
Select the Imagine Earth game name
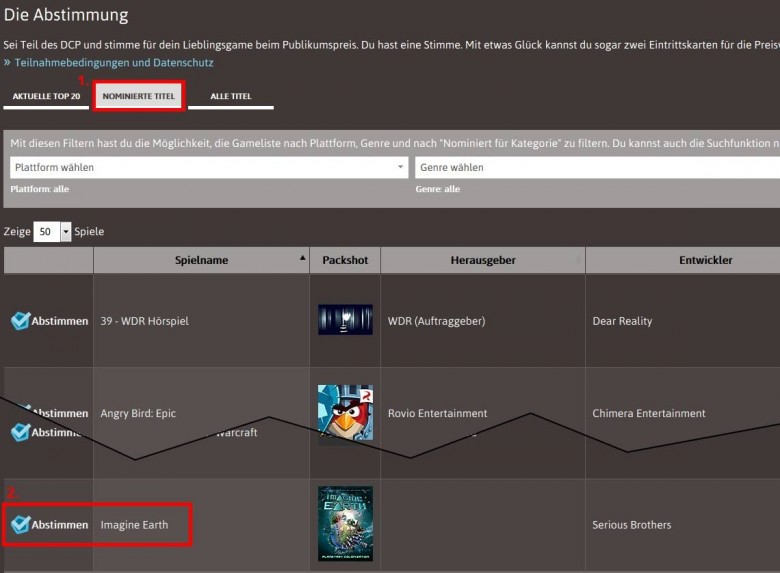click(x=134, y=525)
